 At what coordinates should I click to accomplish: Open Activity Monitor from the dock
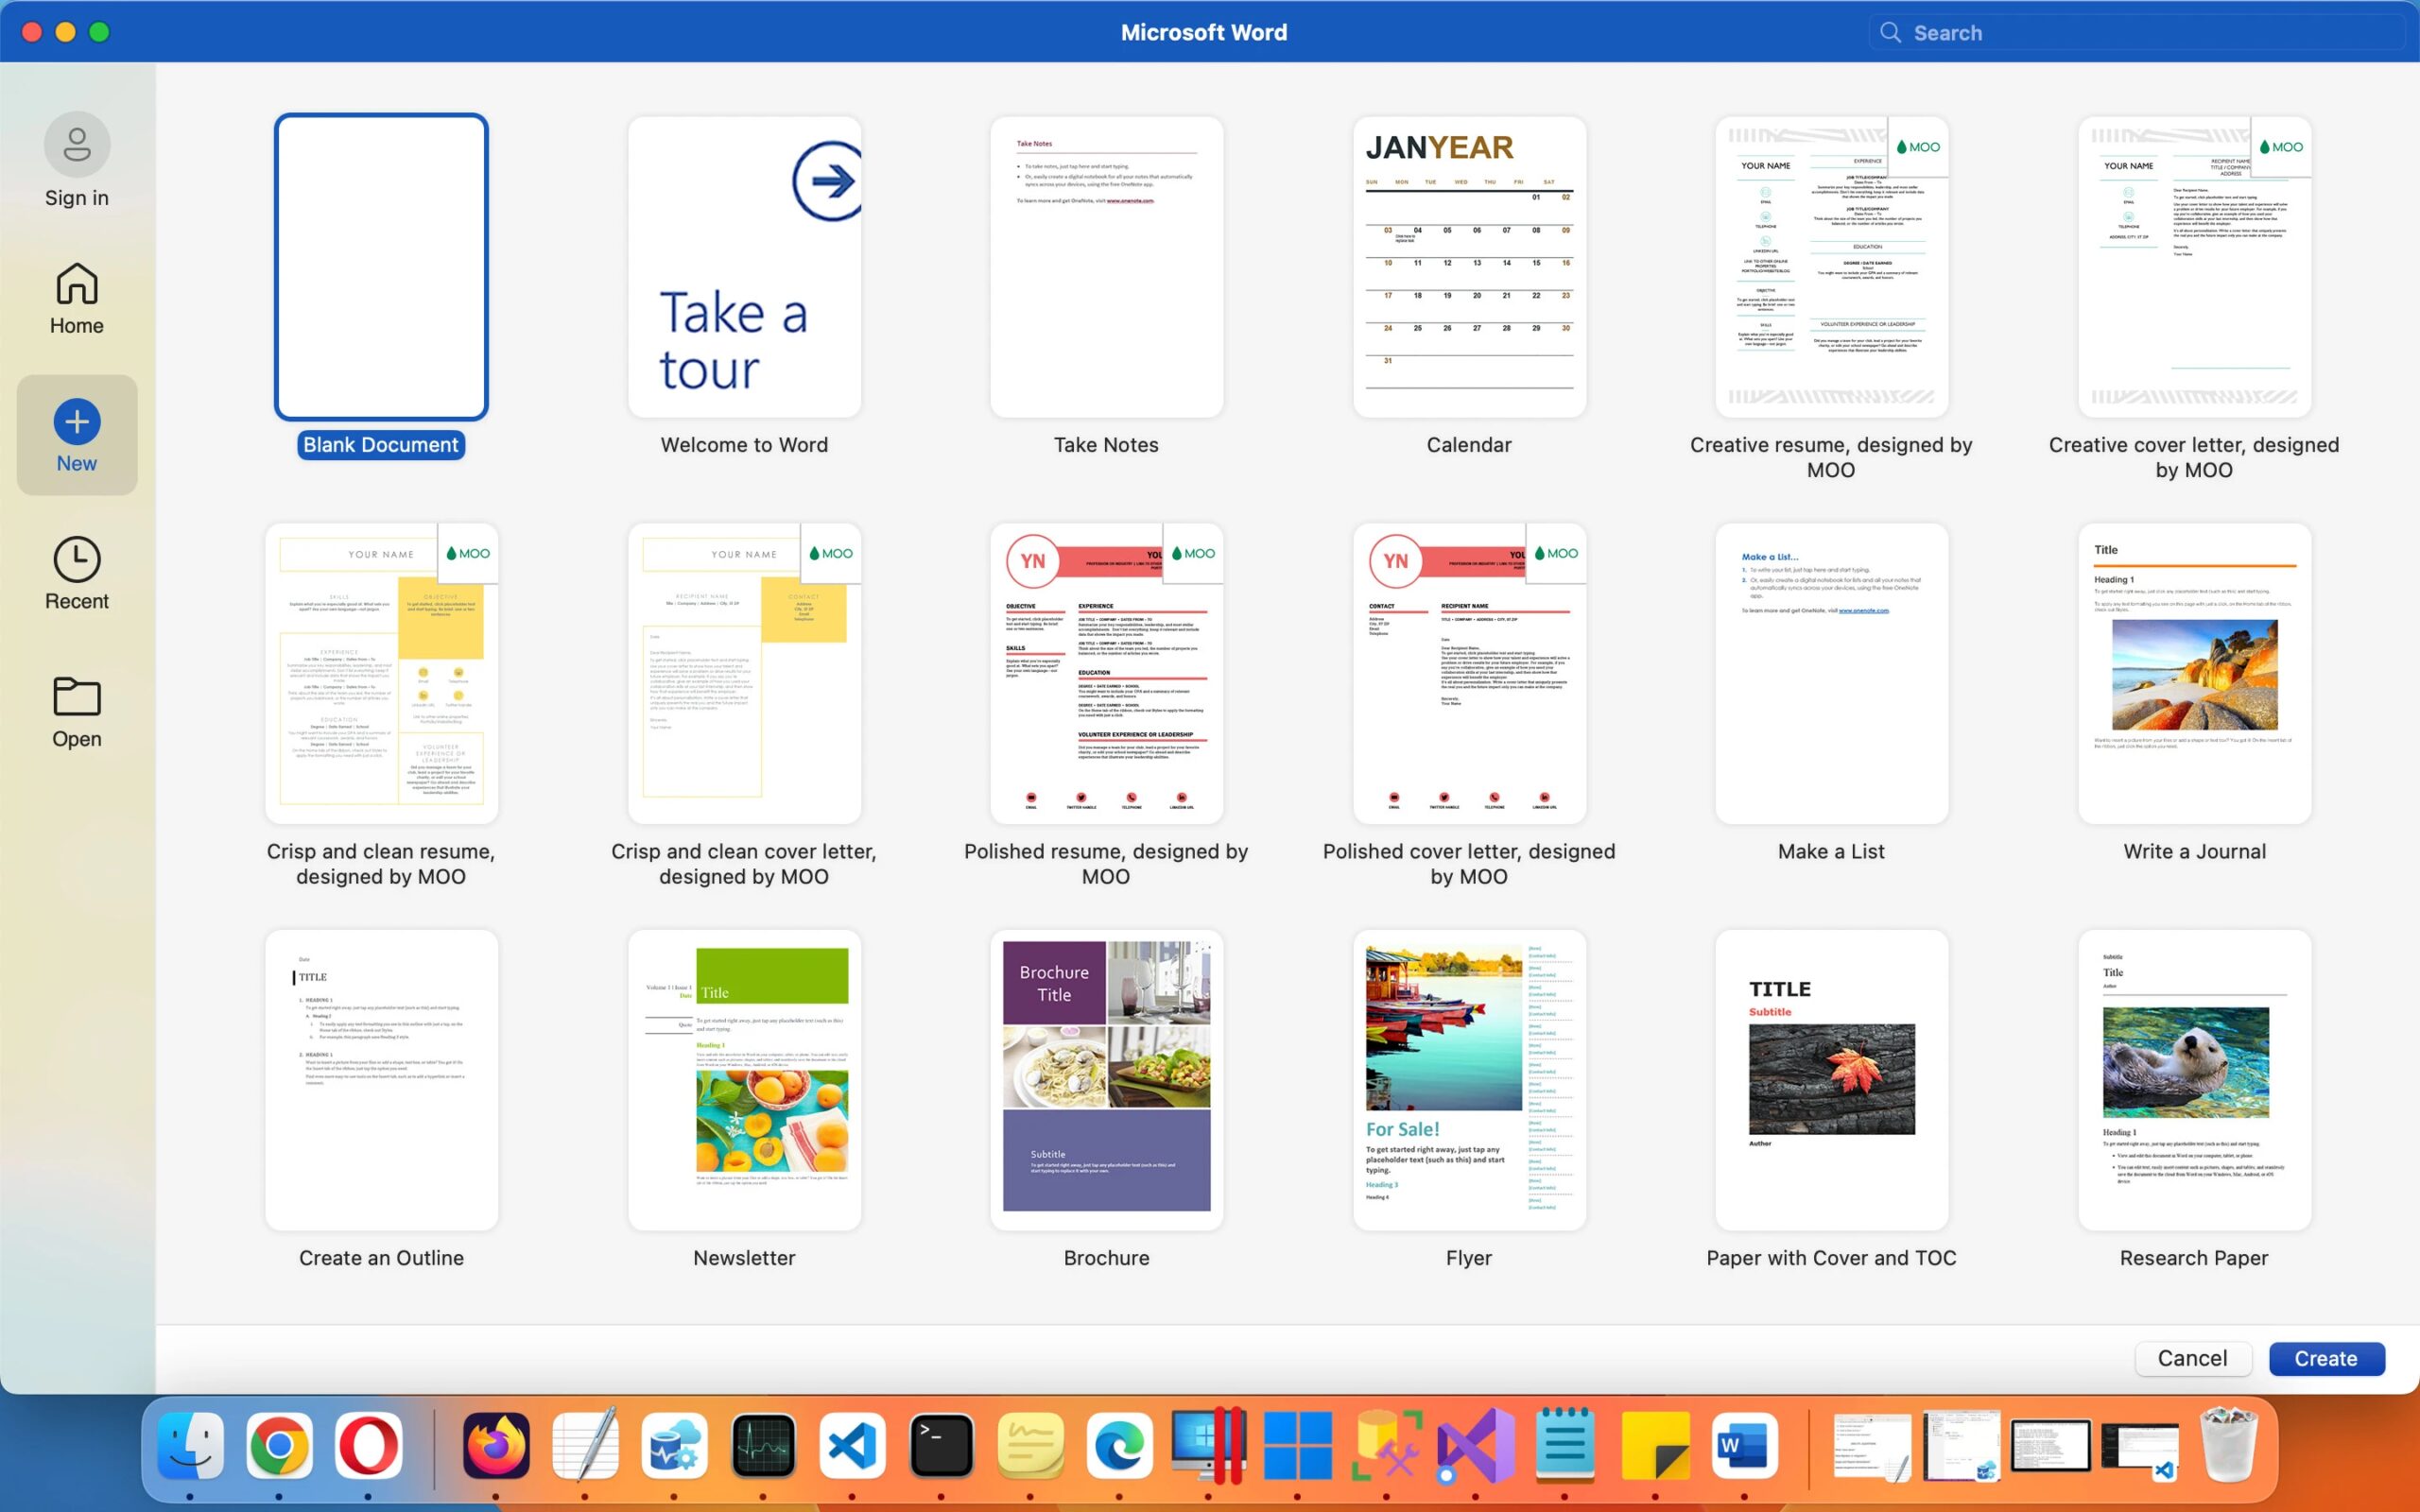(763, 1446)
